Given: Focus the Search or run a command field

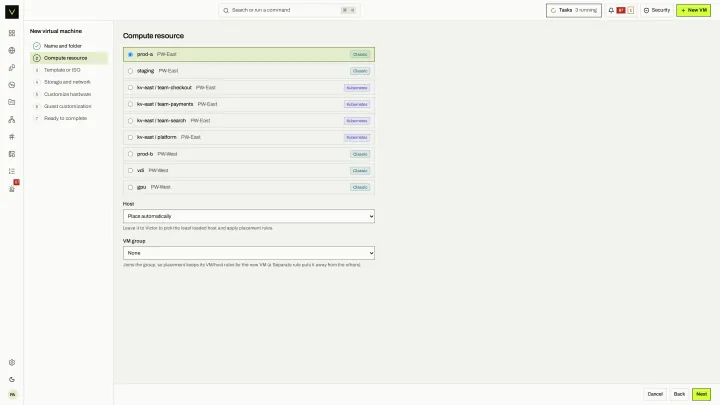Looking at the screenshot, I should click(289, 10).
